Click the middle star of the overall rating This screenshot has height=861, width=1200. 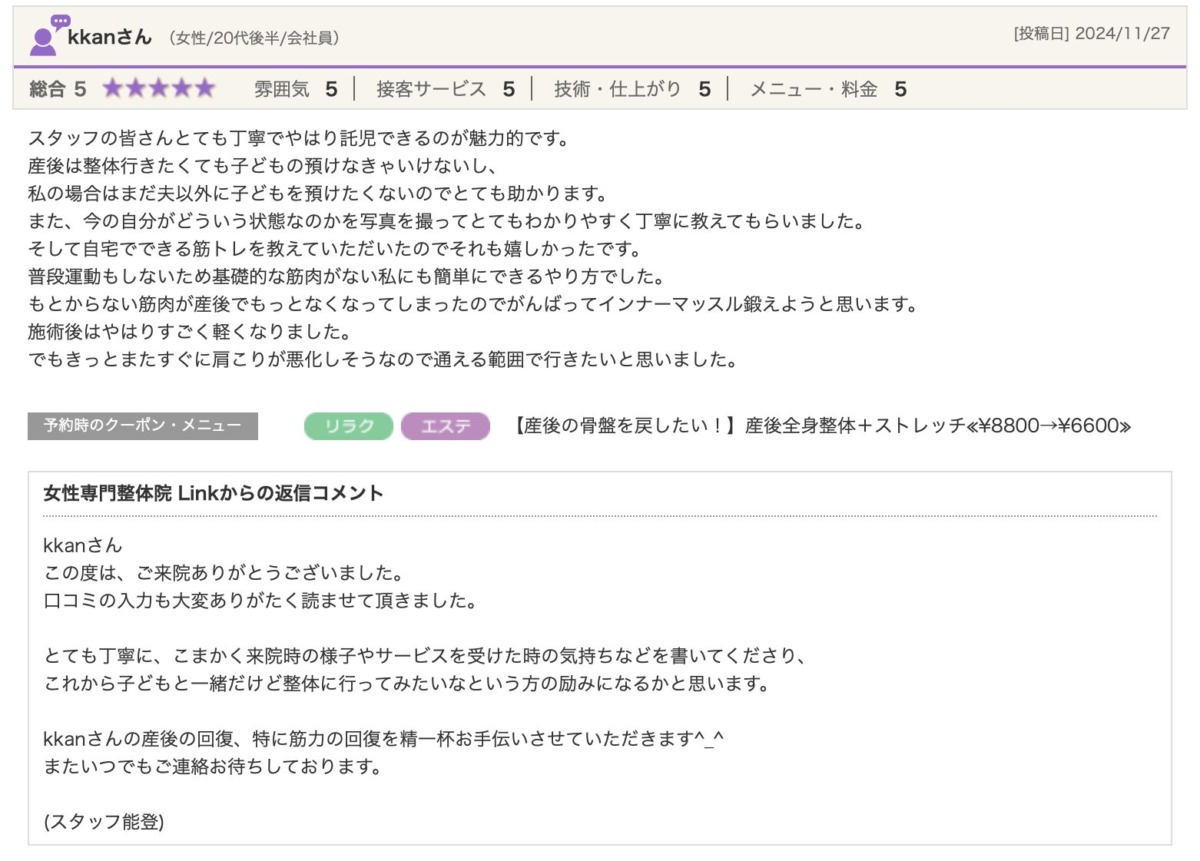[x=158, y=89]
